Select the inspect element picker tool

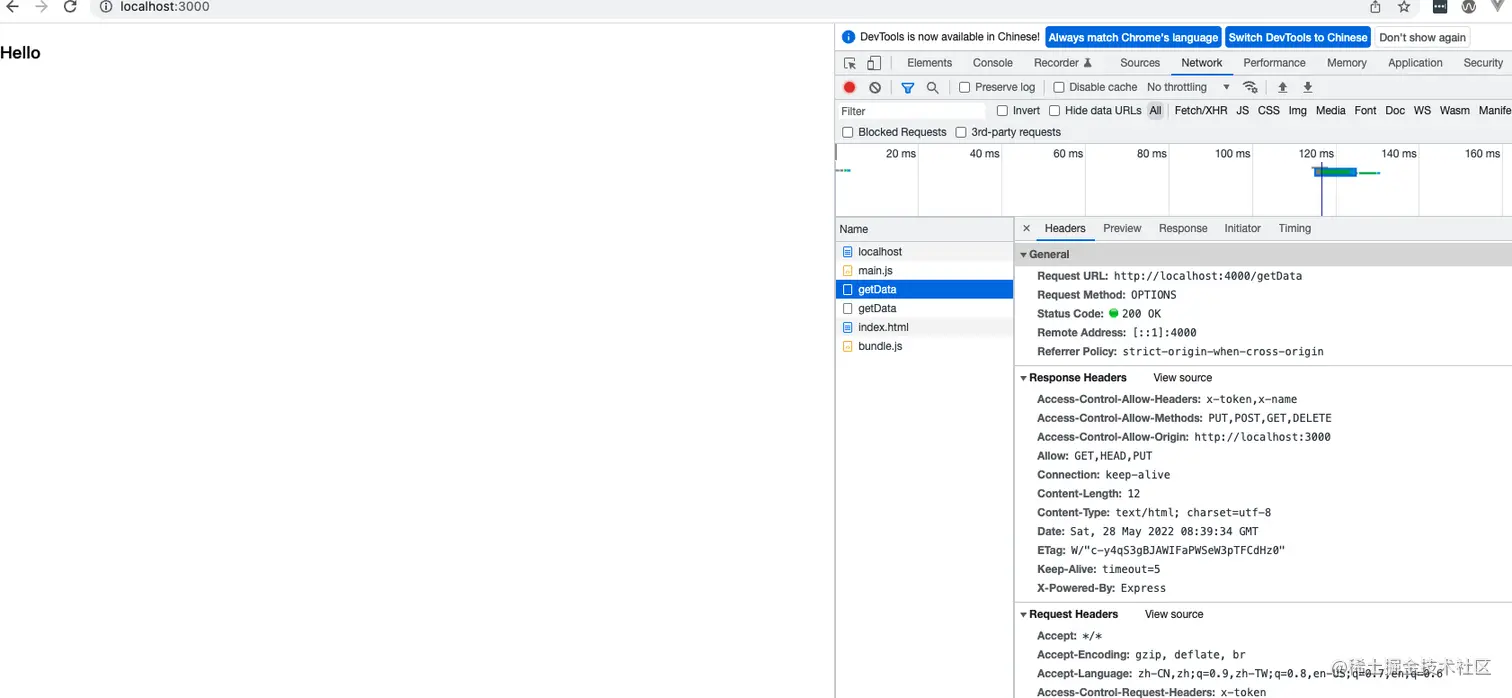coord(850,63)
